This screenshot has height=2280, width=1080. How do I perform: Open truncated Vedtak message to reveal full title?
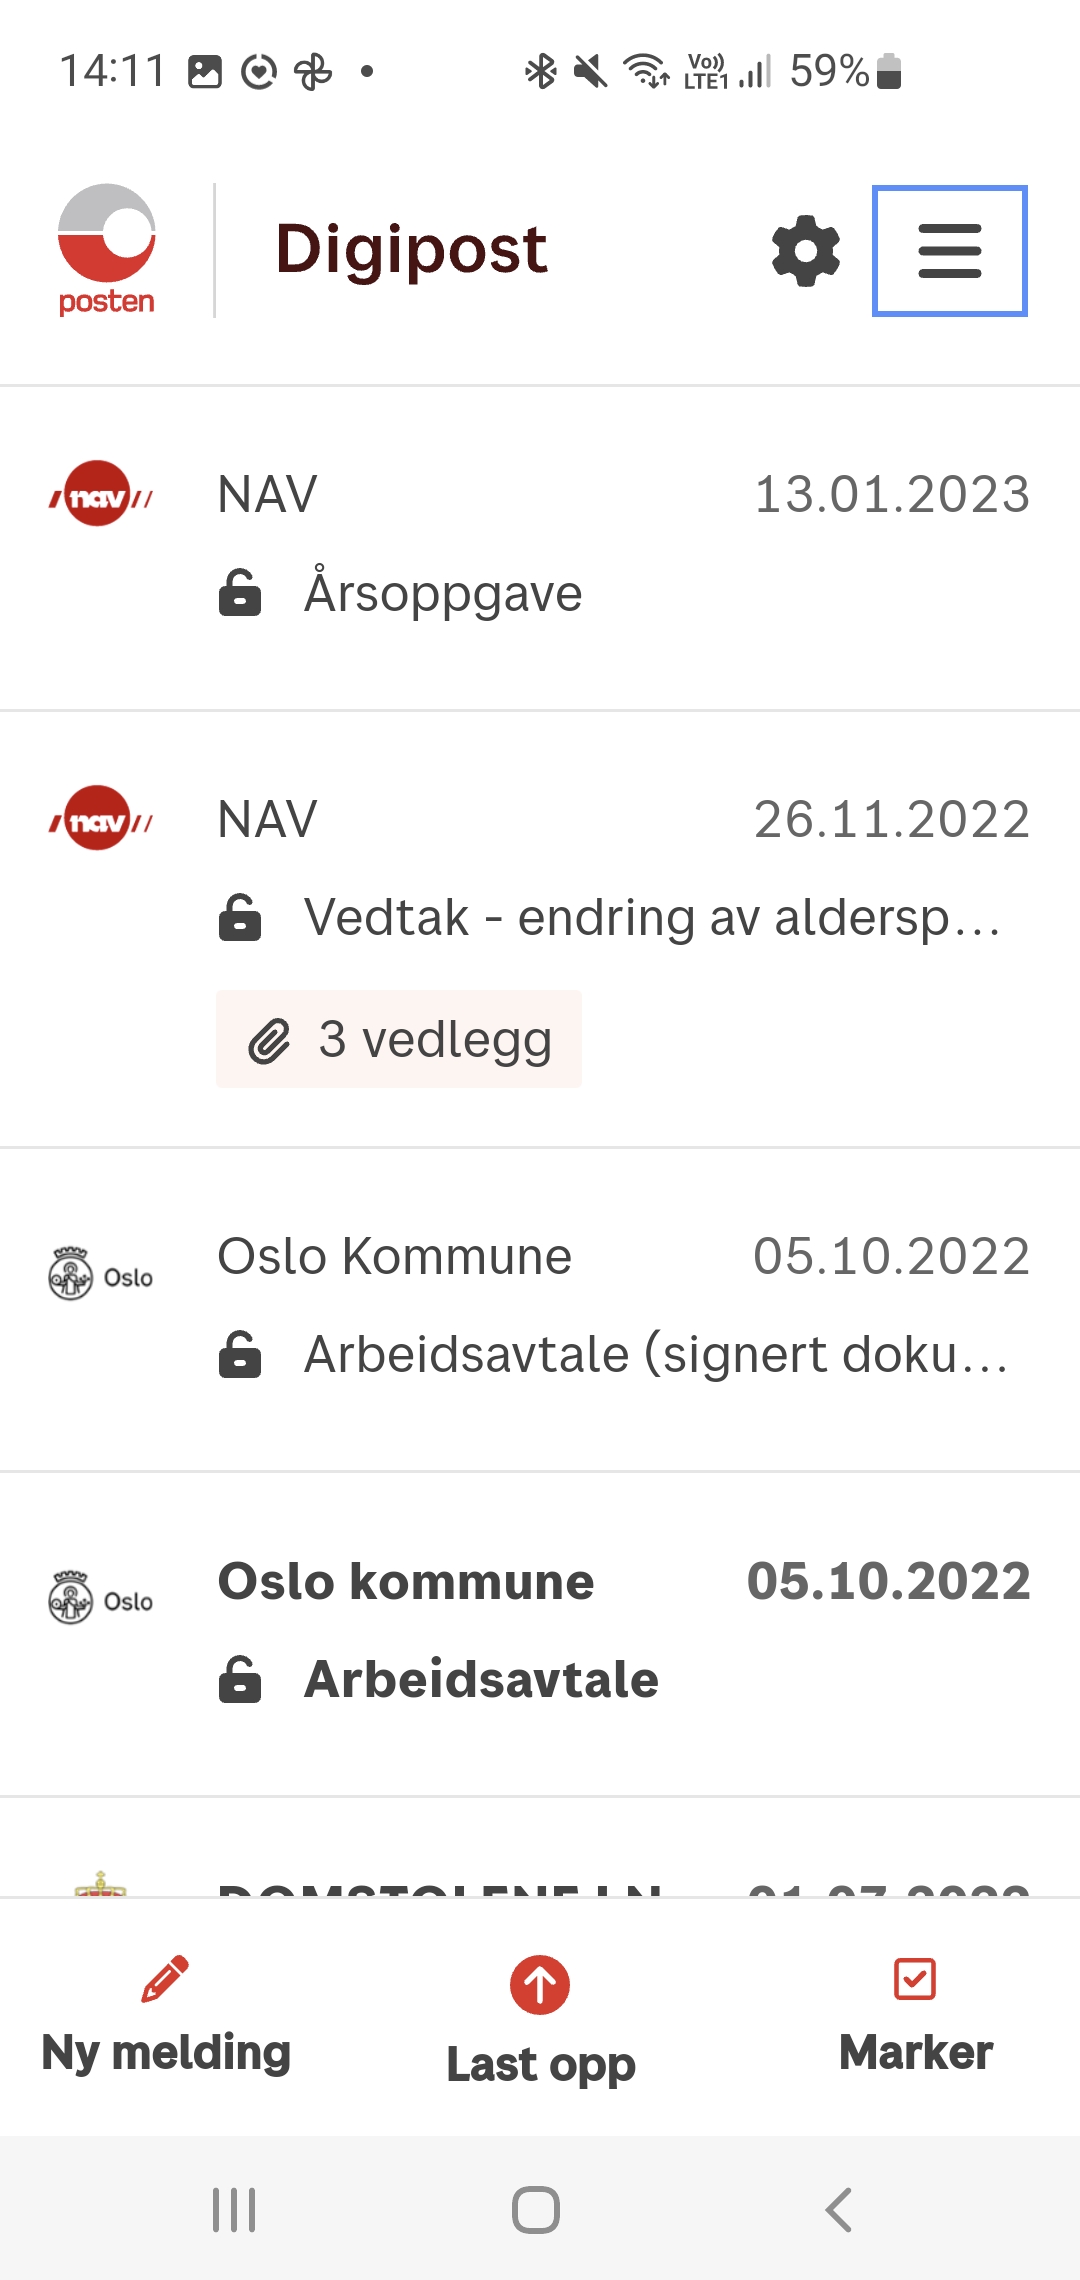(650, 916)
